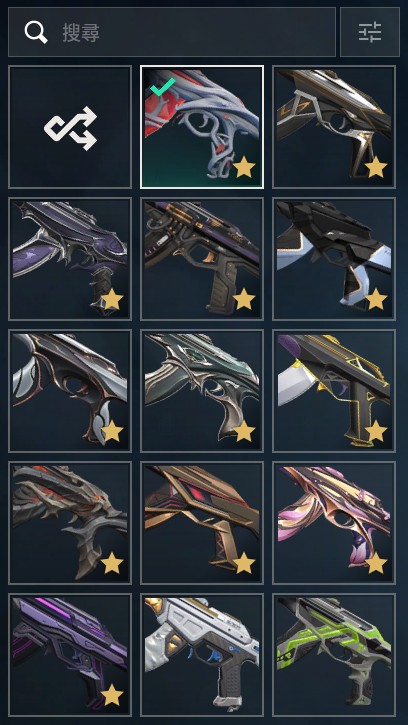Select the teal ornate bladed skin

pos(202,391)
